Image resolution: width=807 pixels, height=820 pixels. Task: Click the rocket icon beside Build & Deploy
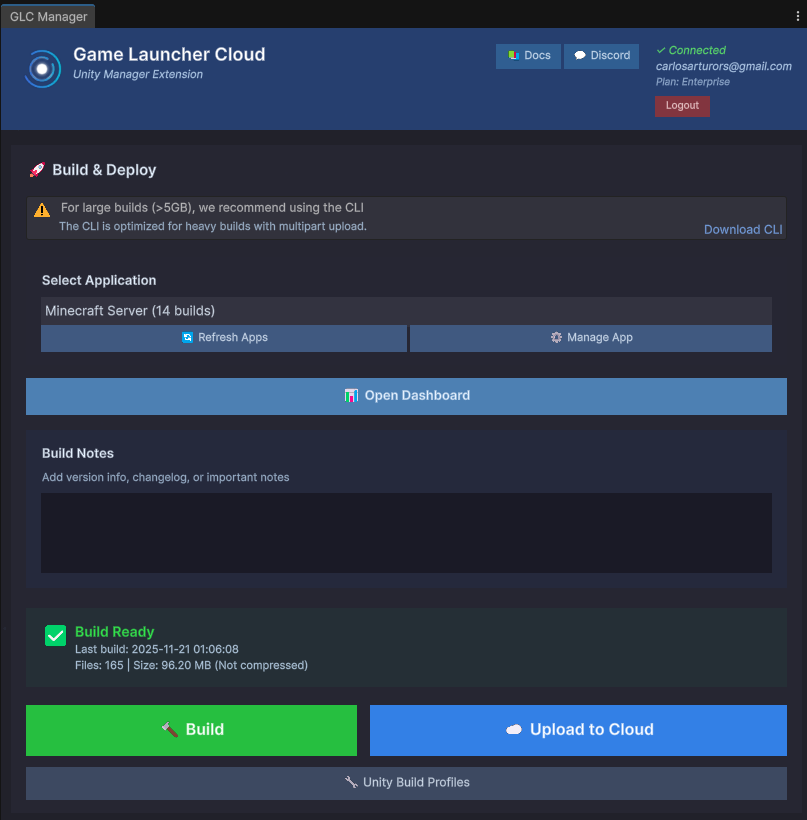37,170
